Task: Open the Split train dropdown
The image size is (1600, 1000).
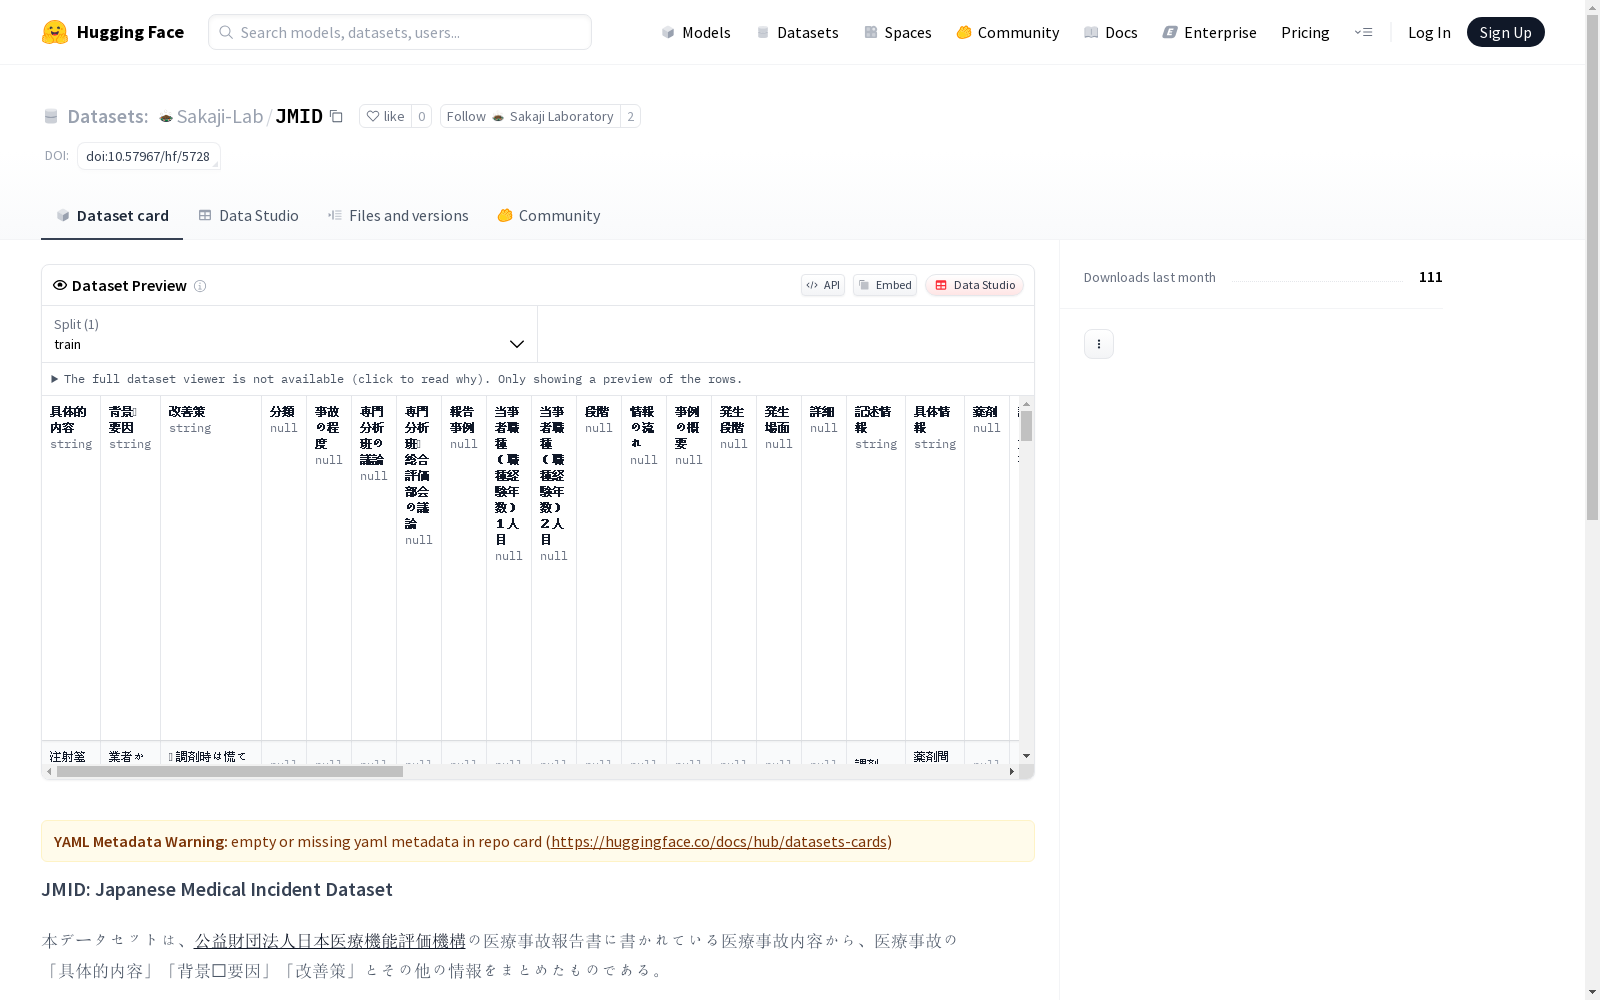Action: [x=290, y=334]
